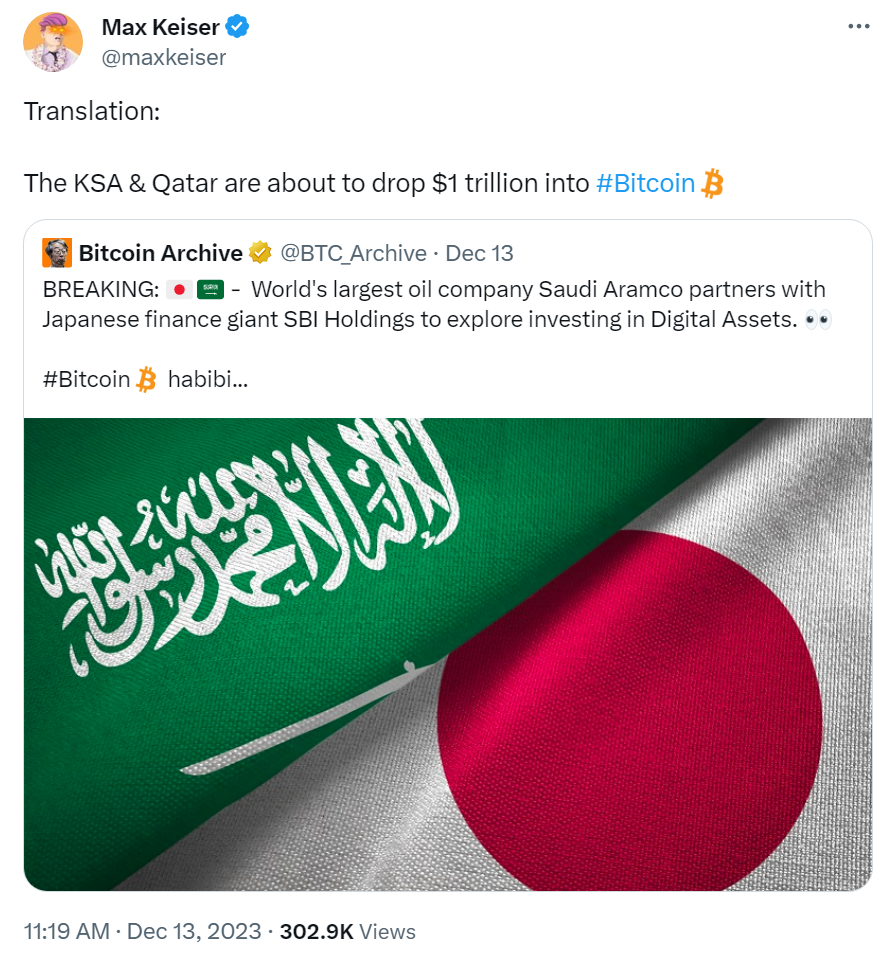Open the Max Keiser display name link
This screenshot has width=889, height=957.
160,27
